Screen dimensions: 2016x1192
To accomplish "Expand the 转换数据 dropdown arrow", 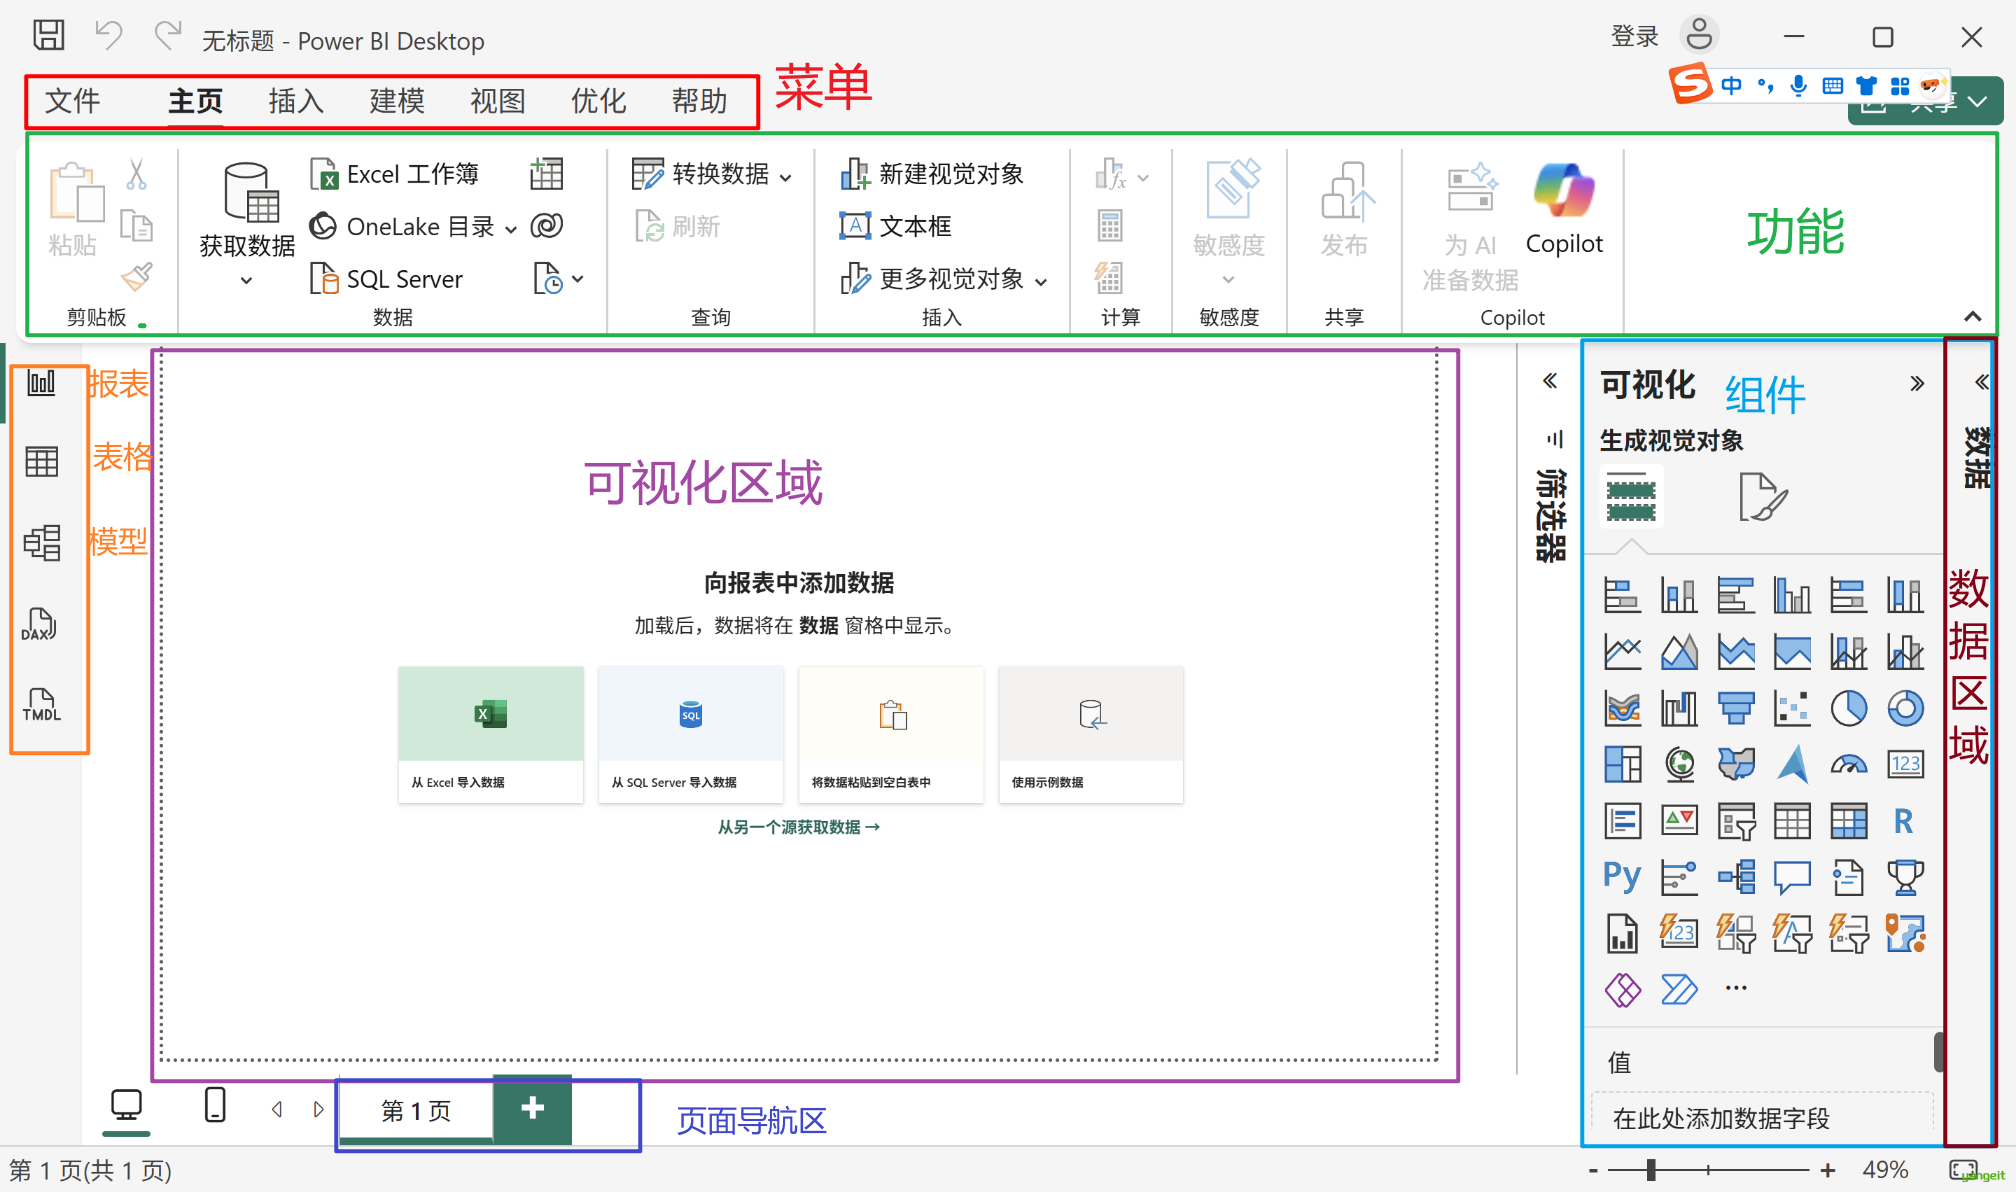I will click(786, 177).
